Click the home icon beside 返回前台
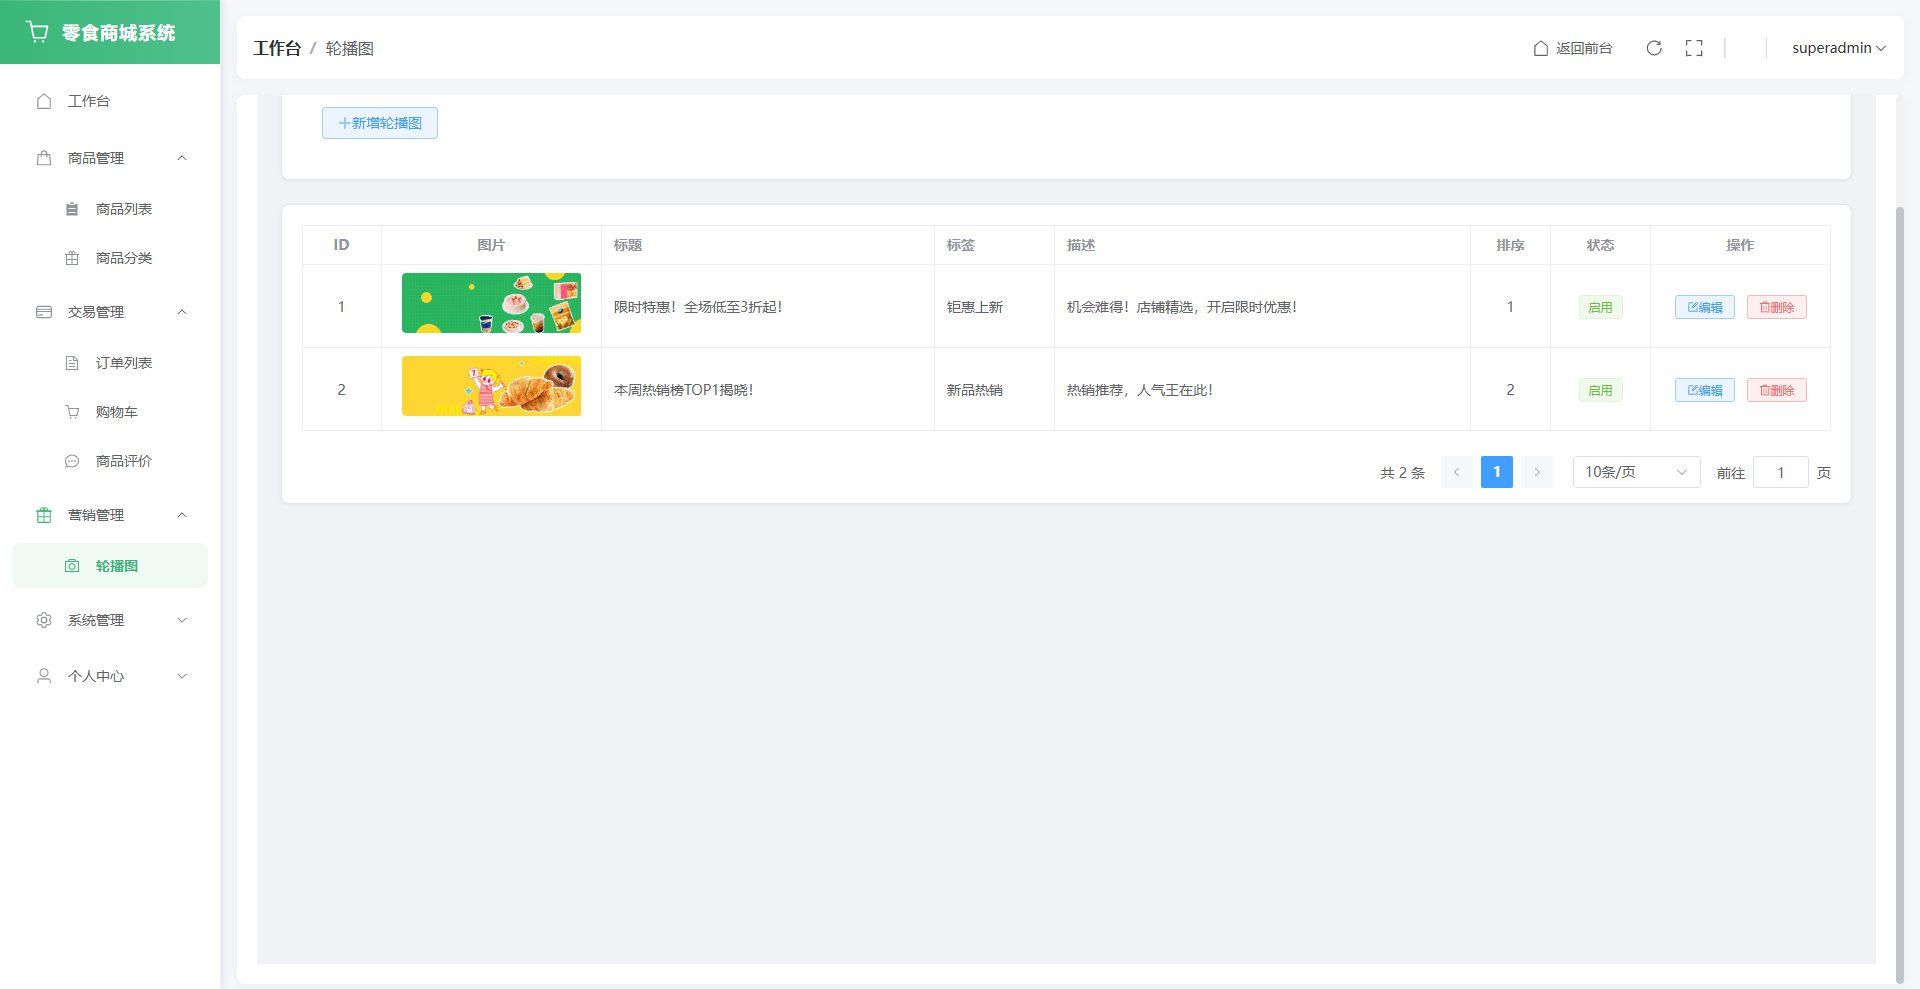This screenshot has height=989, width=1920. (x=1540, y=48)
